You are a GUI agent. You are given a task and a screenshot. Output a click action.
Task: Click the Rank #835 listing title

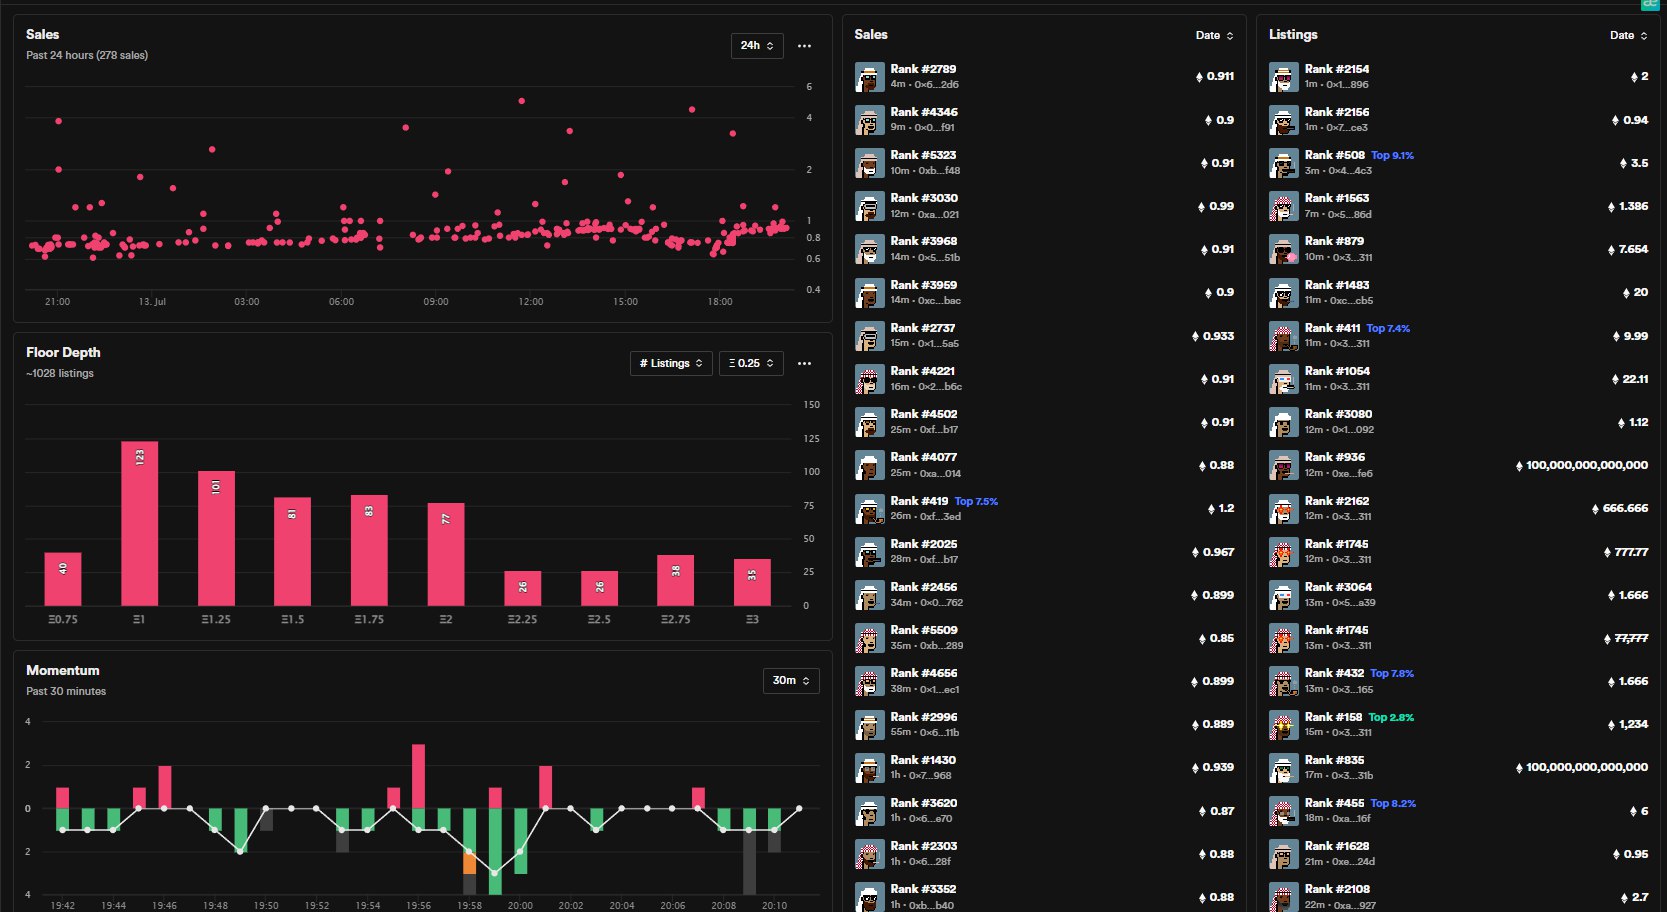point(1335,760)
